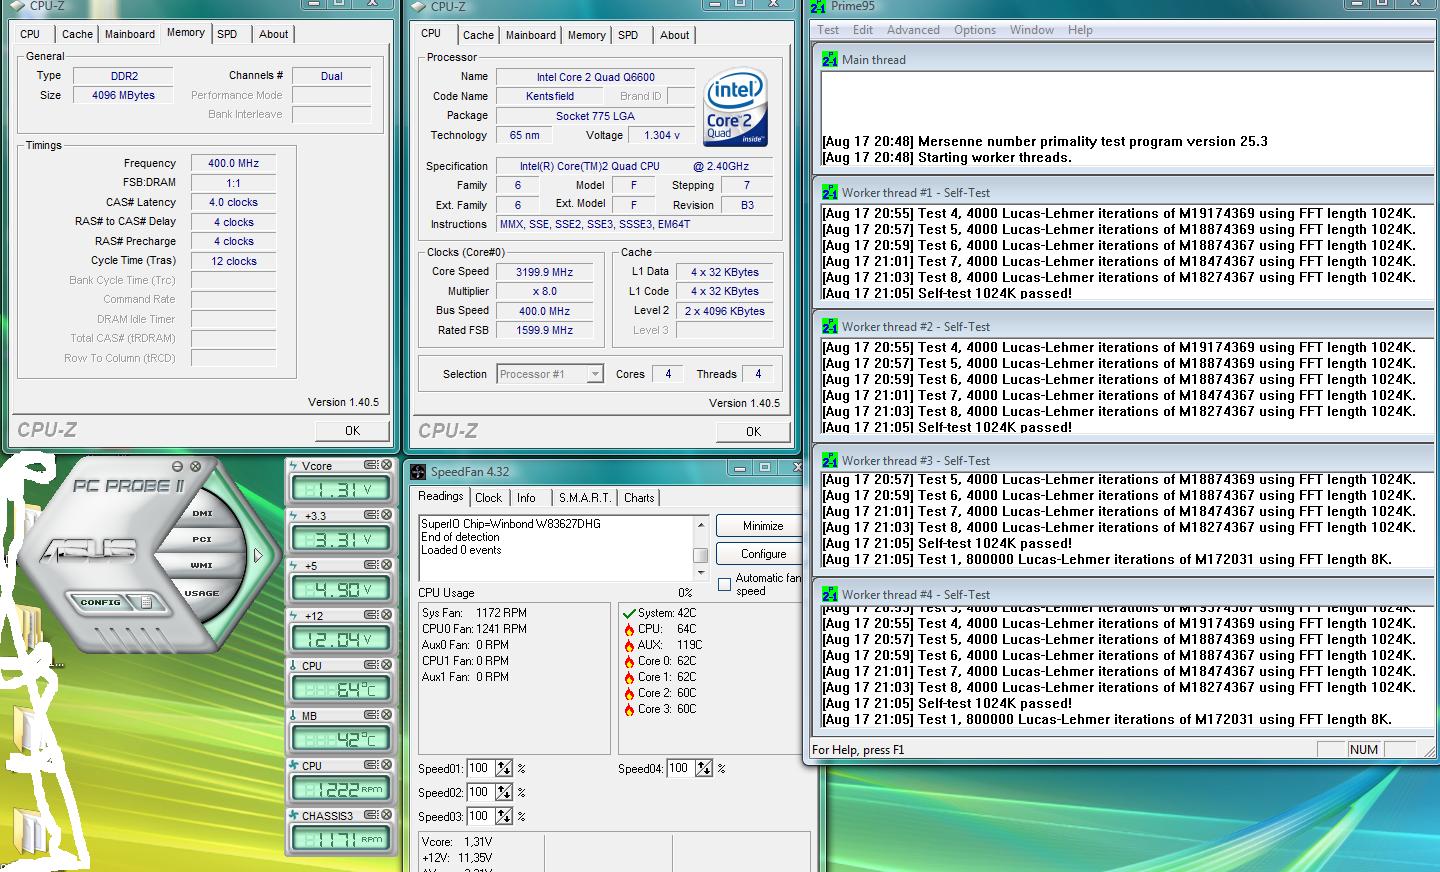Open the Test menu in Prime95

coord(828,30)
